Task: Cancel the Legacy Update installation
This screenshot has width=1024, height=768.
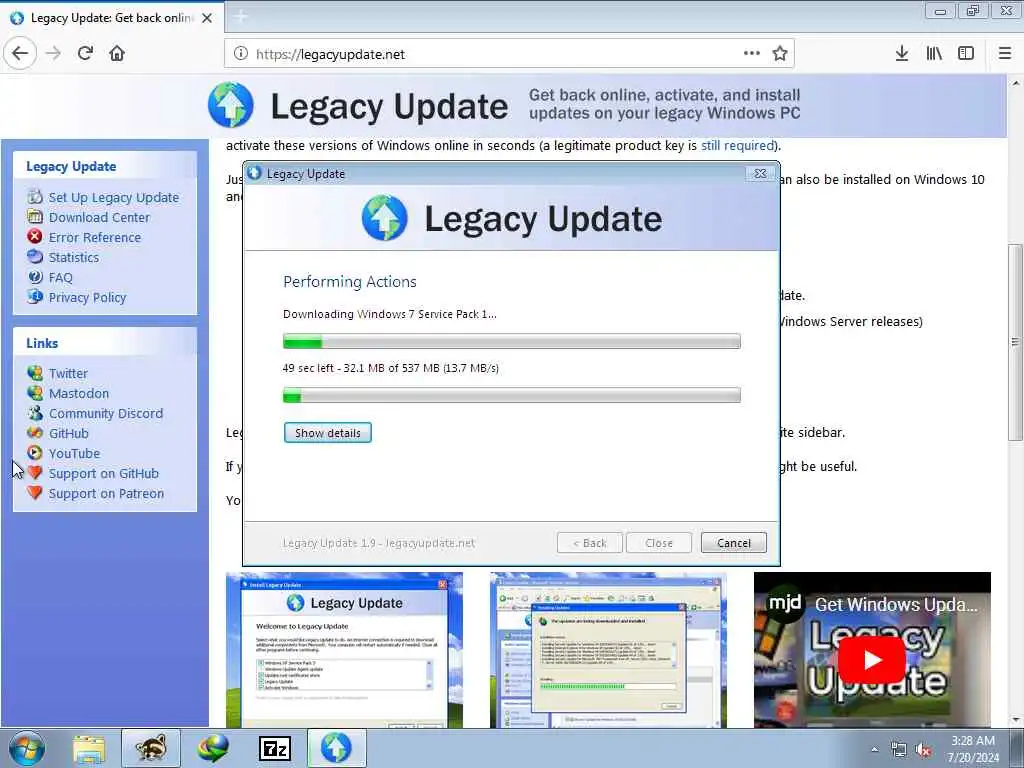Action: click(x=733, y=543)
